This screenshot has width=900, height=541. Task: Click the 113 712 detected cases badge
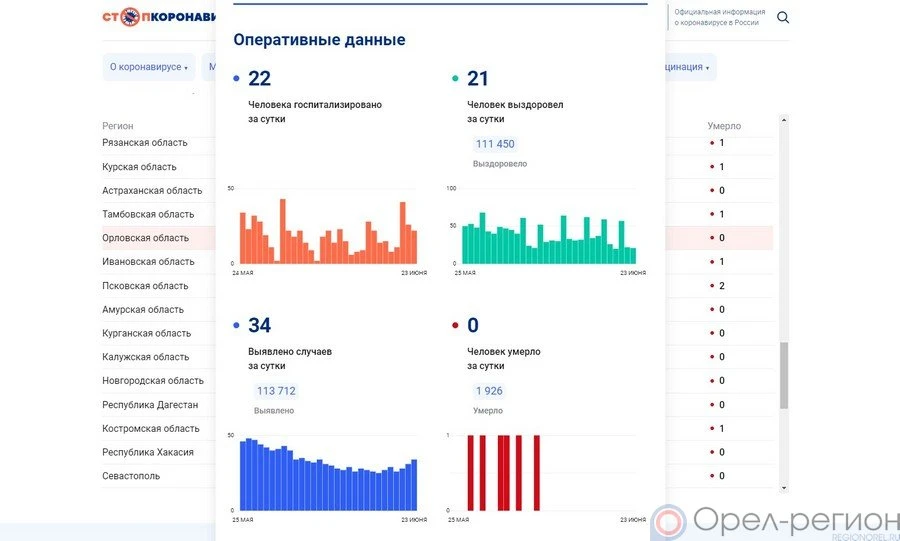coord(276,391)
